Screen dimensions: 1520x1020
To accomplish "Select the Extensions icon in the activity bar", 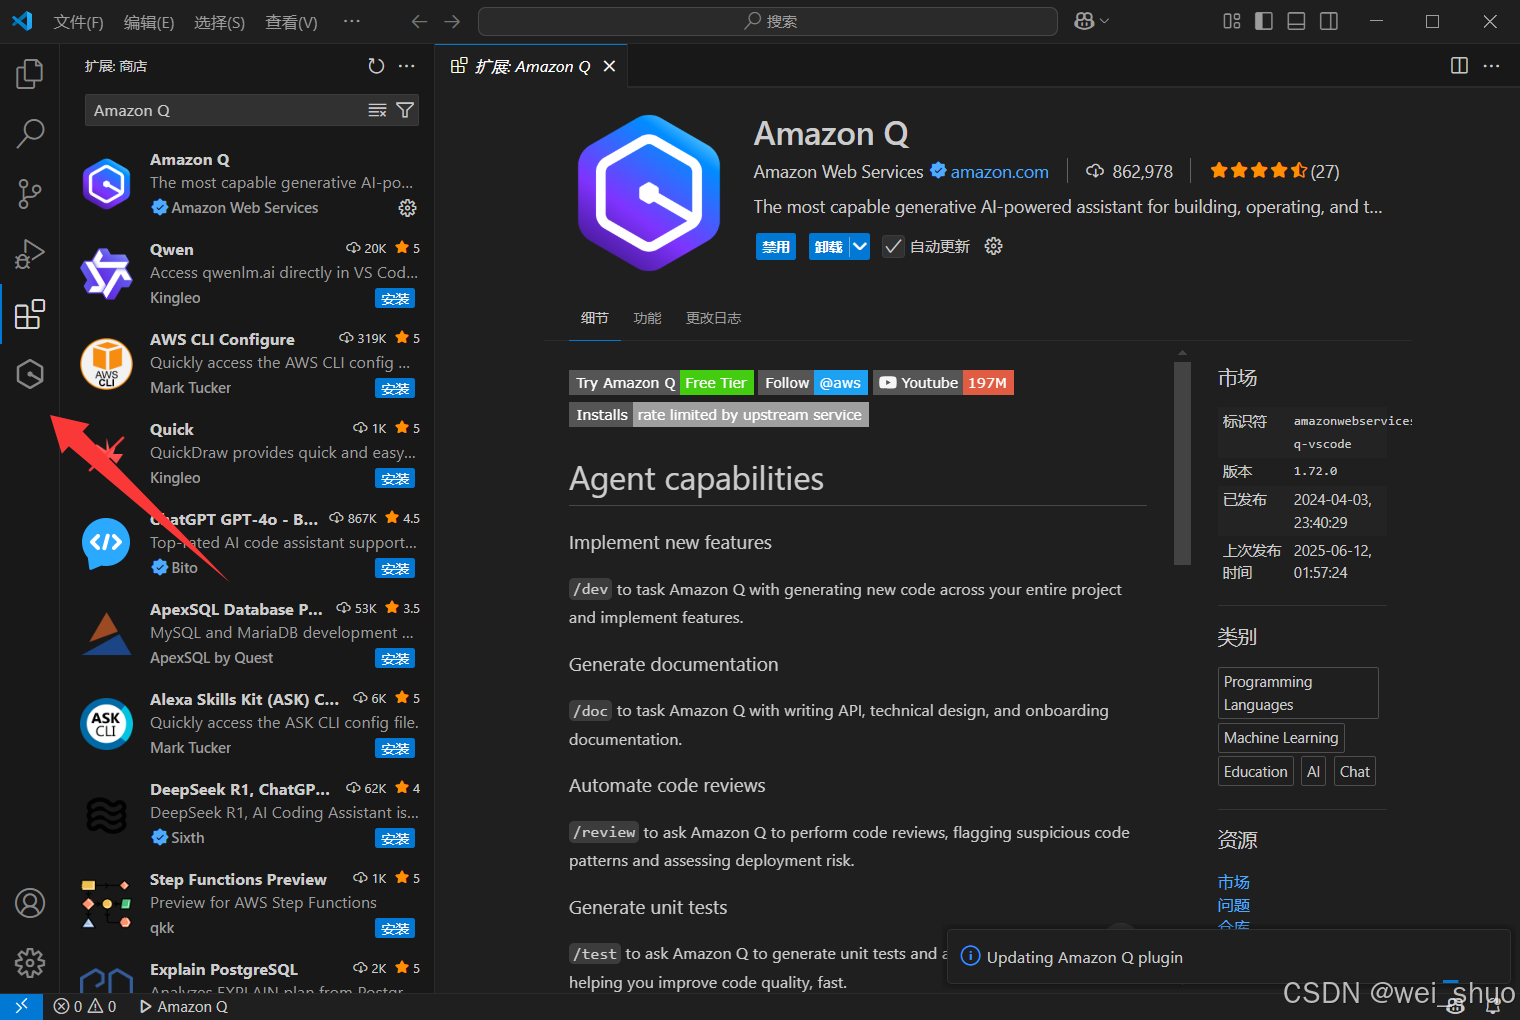I will point(30,314).
